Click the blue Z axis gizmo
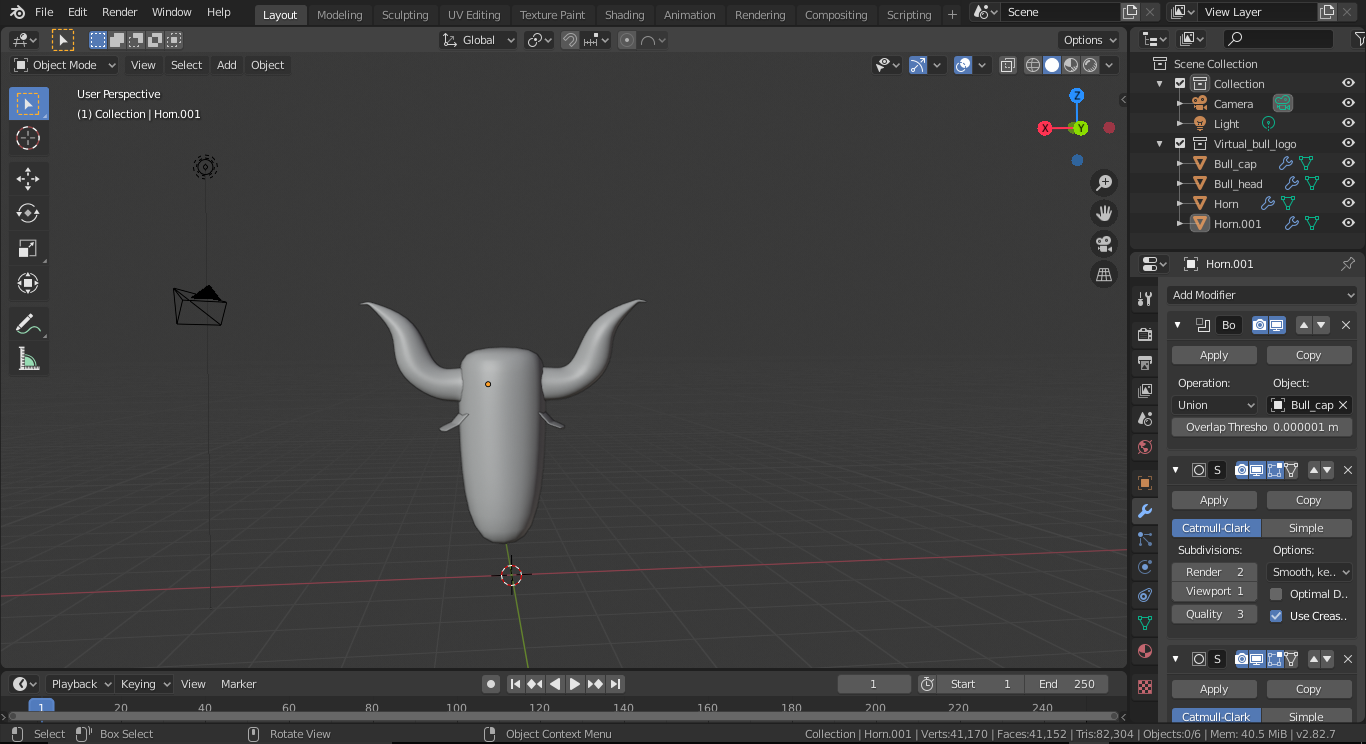 point(1077,96)
